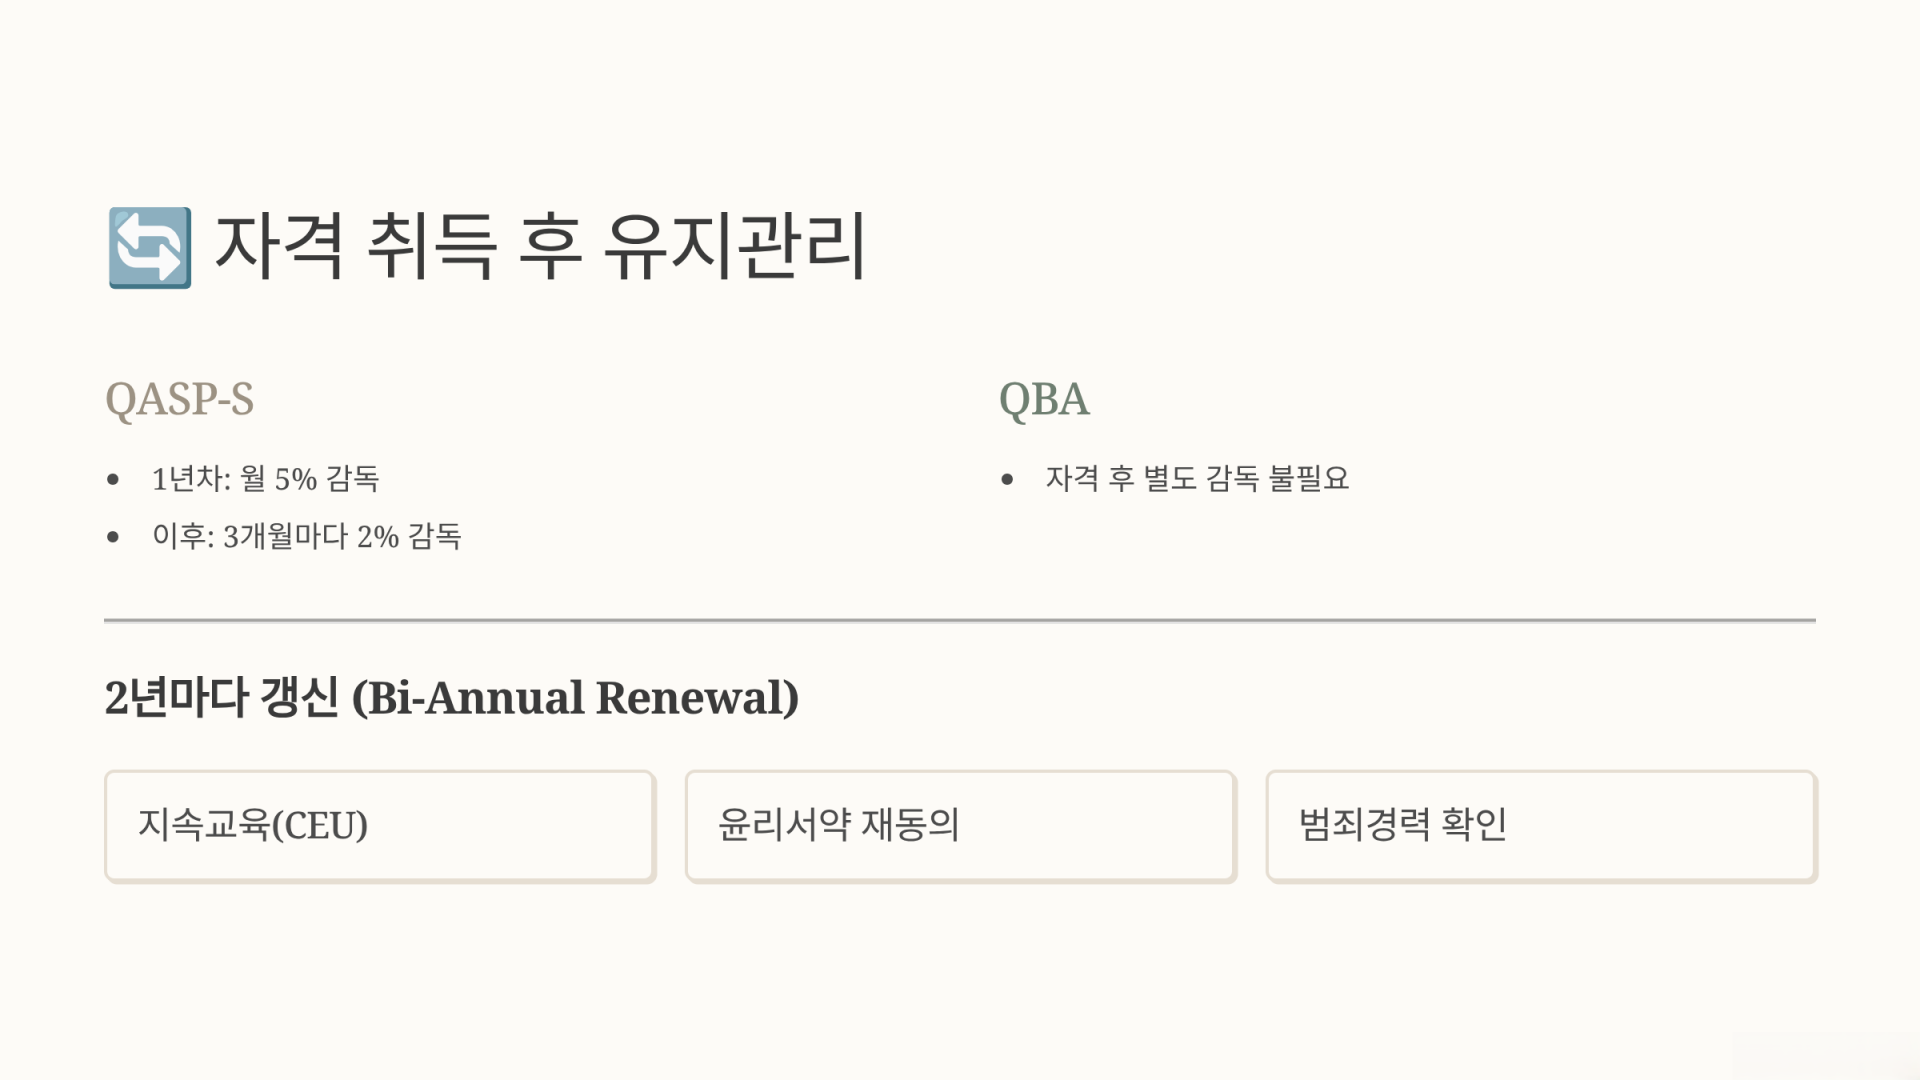Click the horizontal divider line
This screenshot has width=1920, height=1080.
960,621
